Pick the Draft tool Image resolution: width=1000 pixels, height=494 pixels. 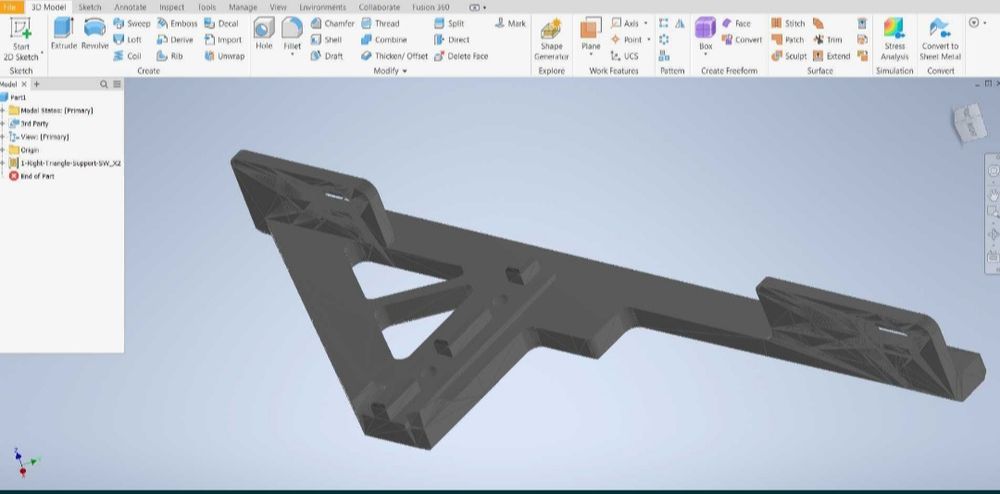(327, 56)
